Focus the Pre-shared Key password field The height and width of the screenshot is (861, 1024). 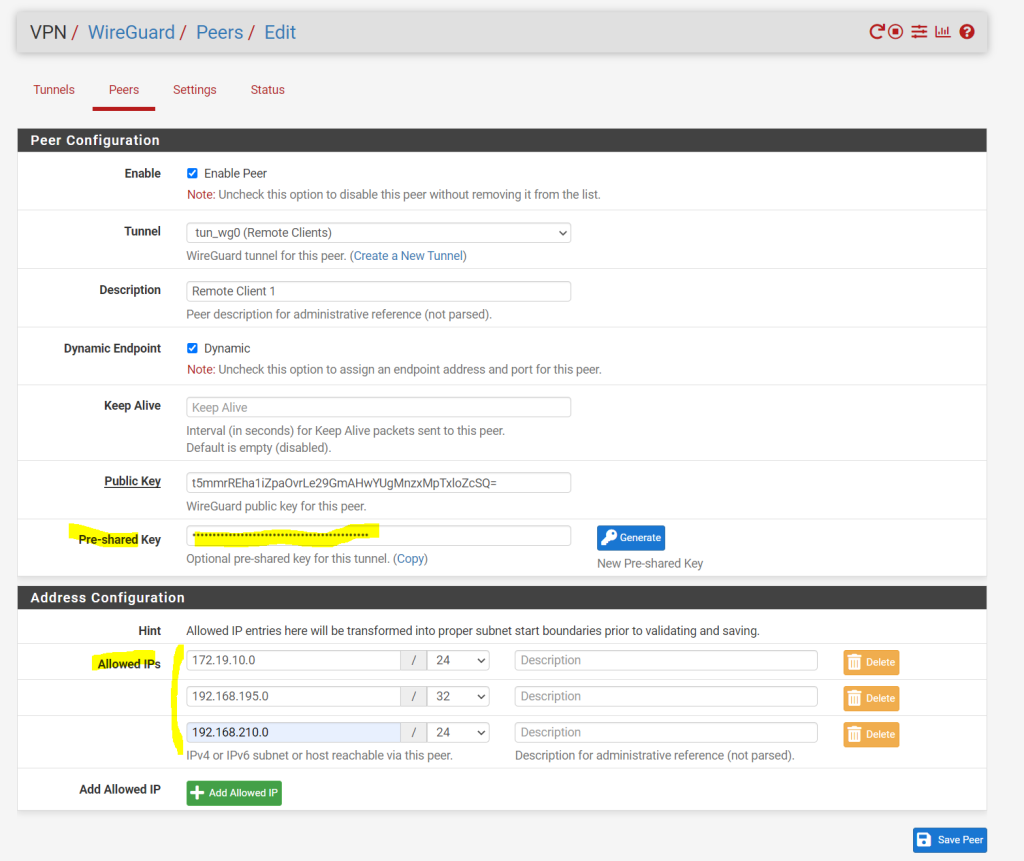click(378, 536)
